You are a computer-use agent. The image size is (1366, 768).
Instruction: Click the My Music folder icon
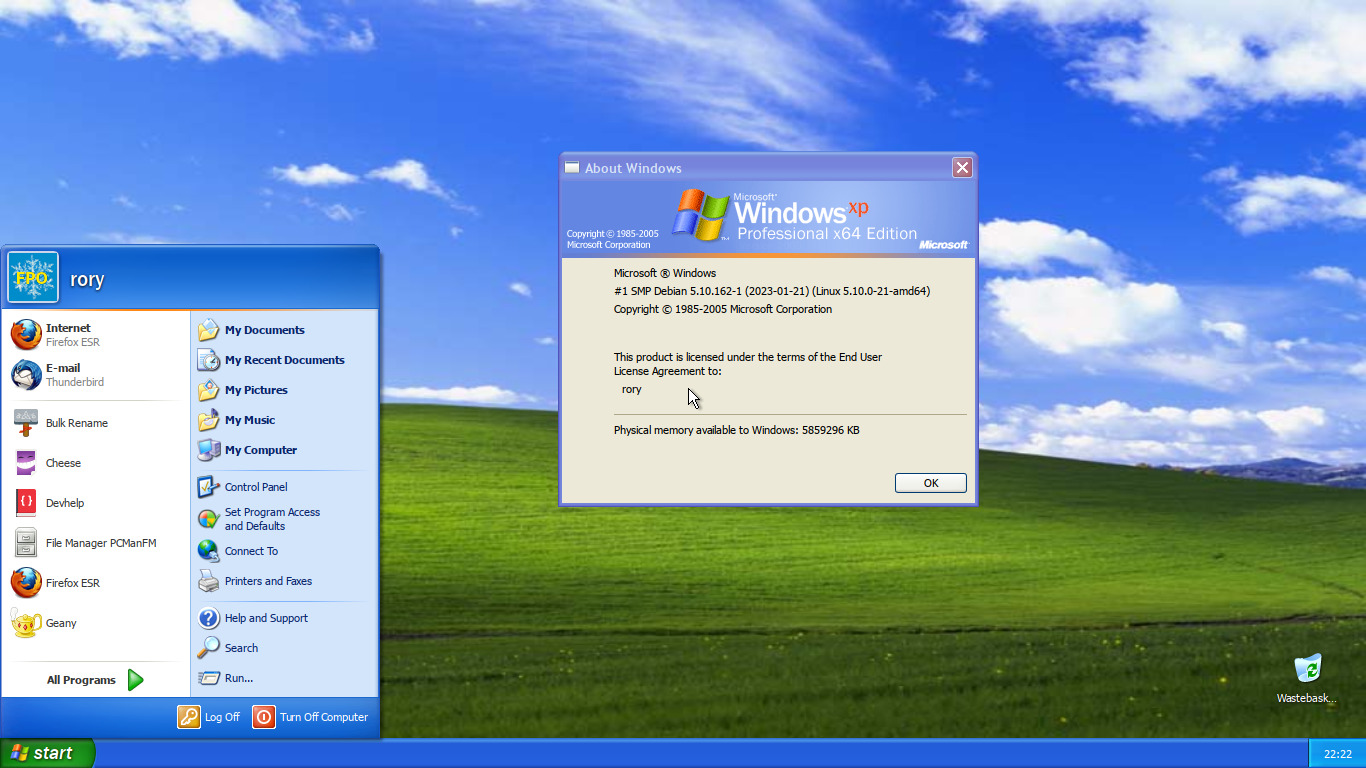pos(208,420)
